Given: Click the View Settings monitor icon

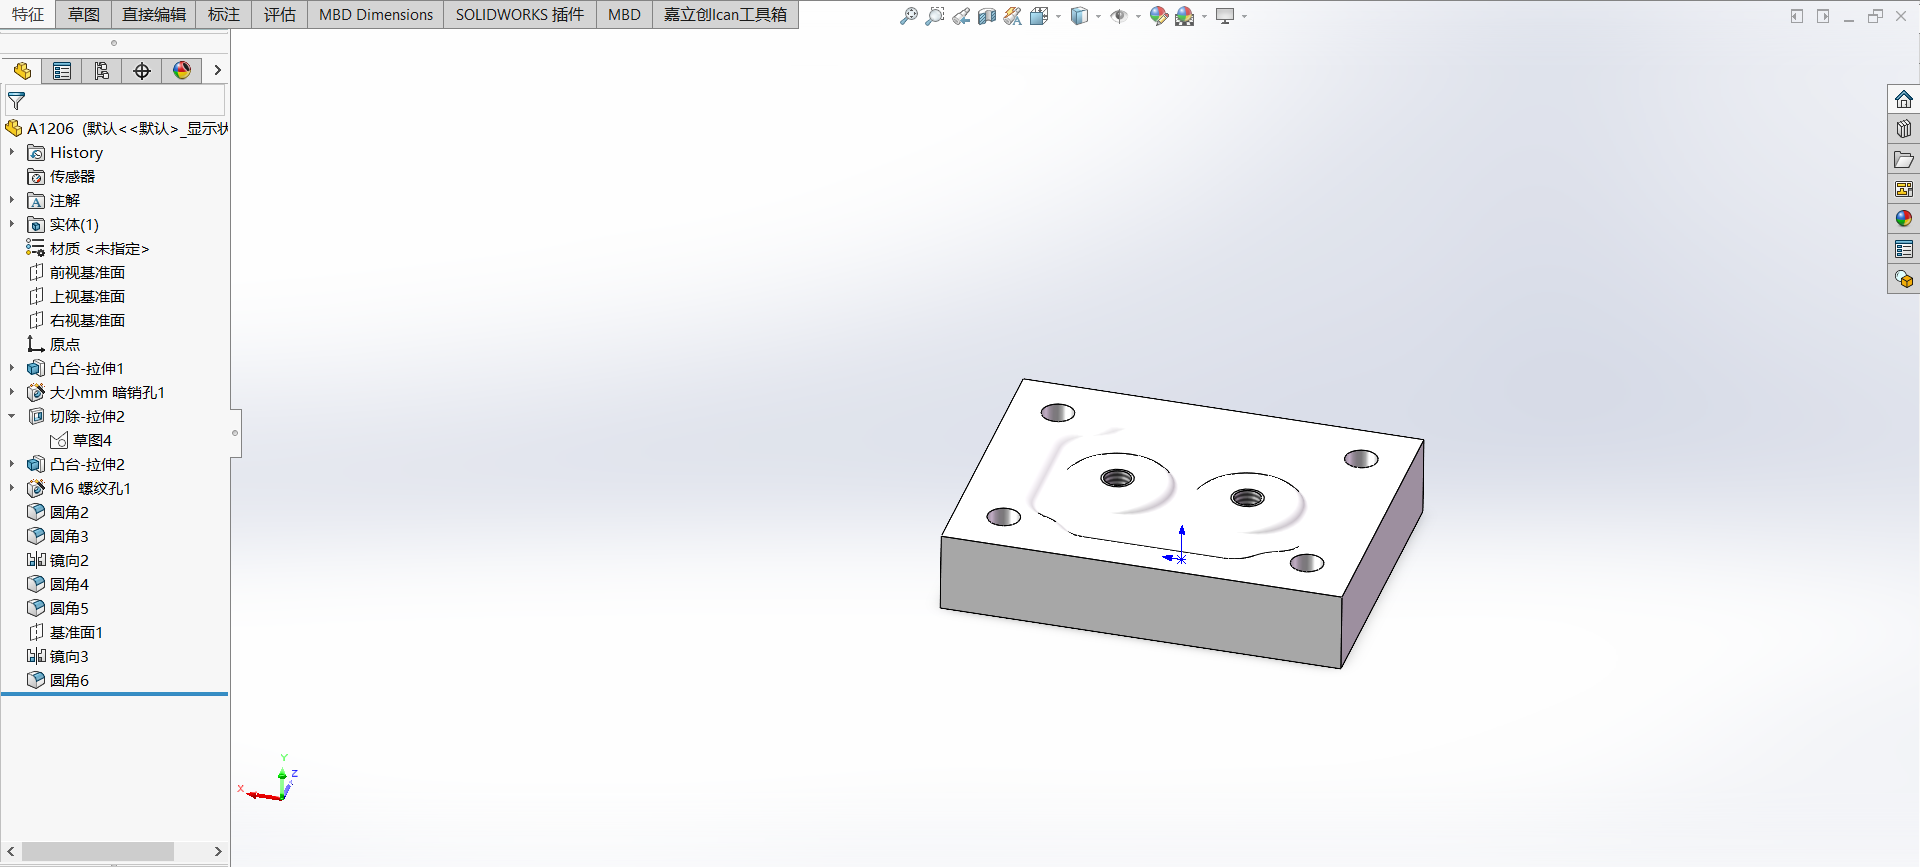Looking at the screenshot, I should tap(1225, 16).
